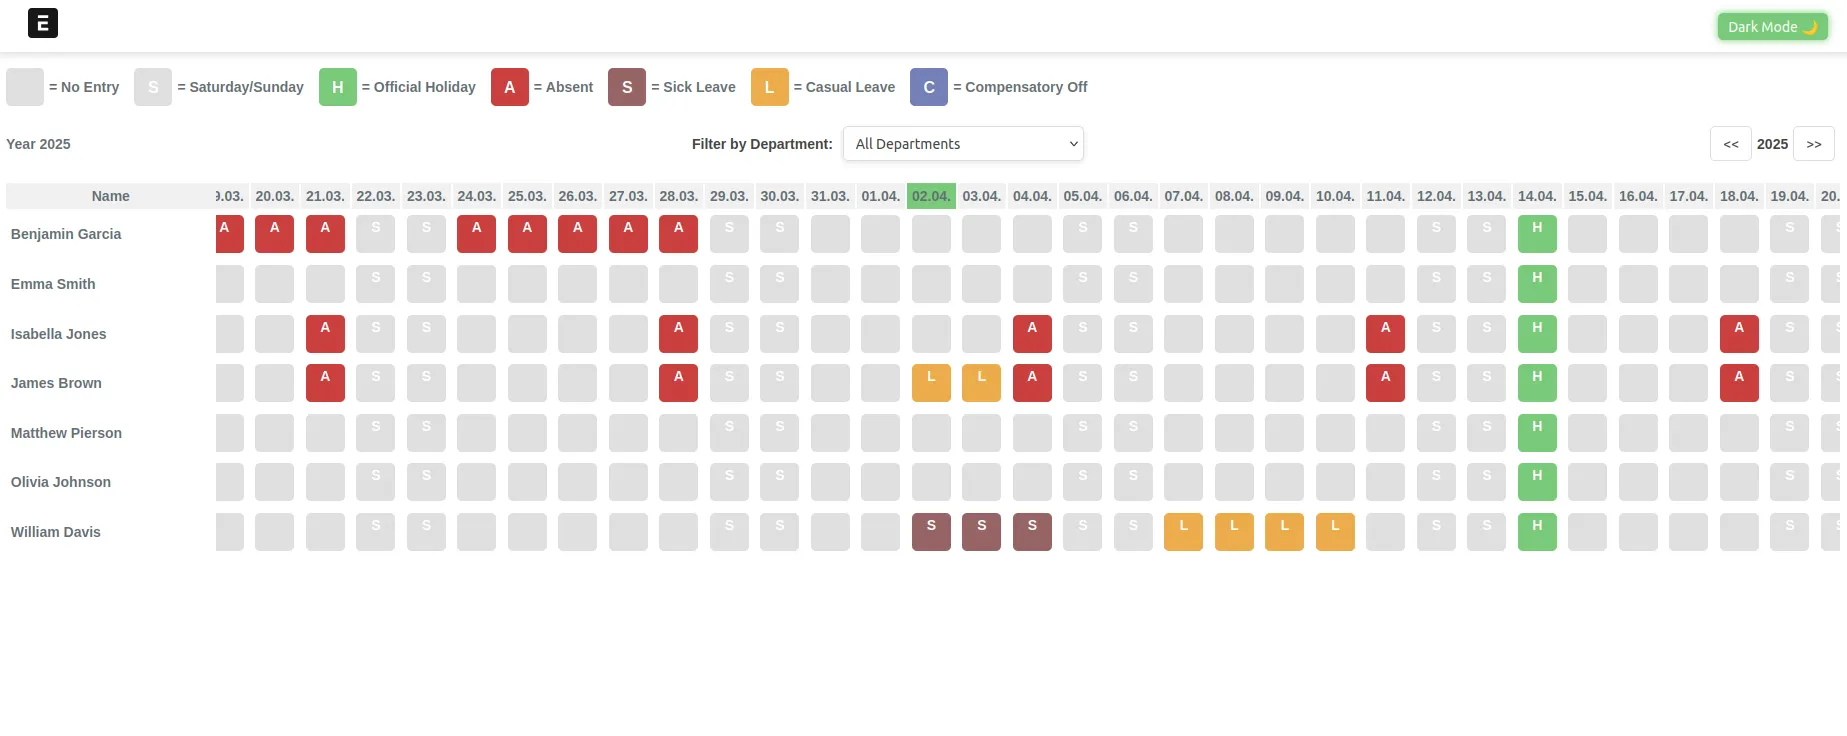Click the Matthew Pierson name row
The height and width of the screenshot is (736, 1847).
(x=66, y=433)
